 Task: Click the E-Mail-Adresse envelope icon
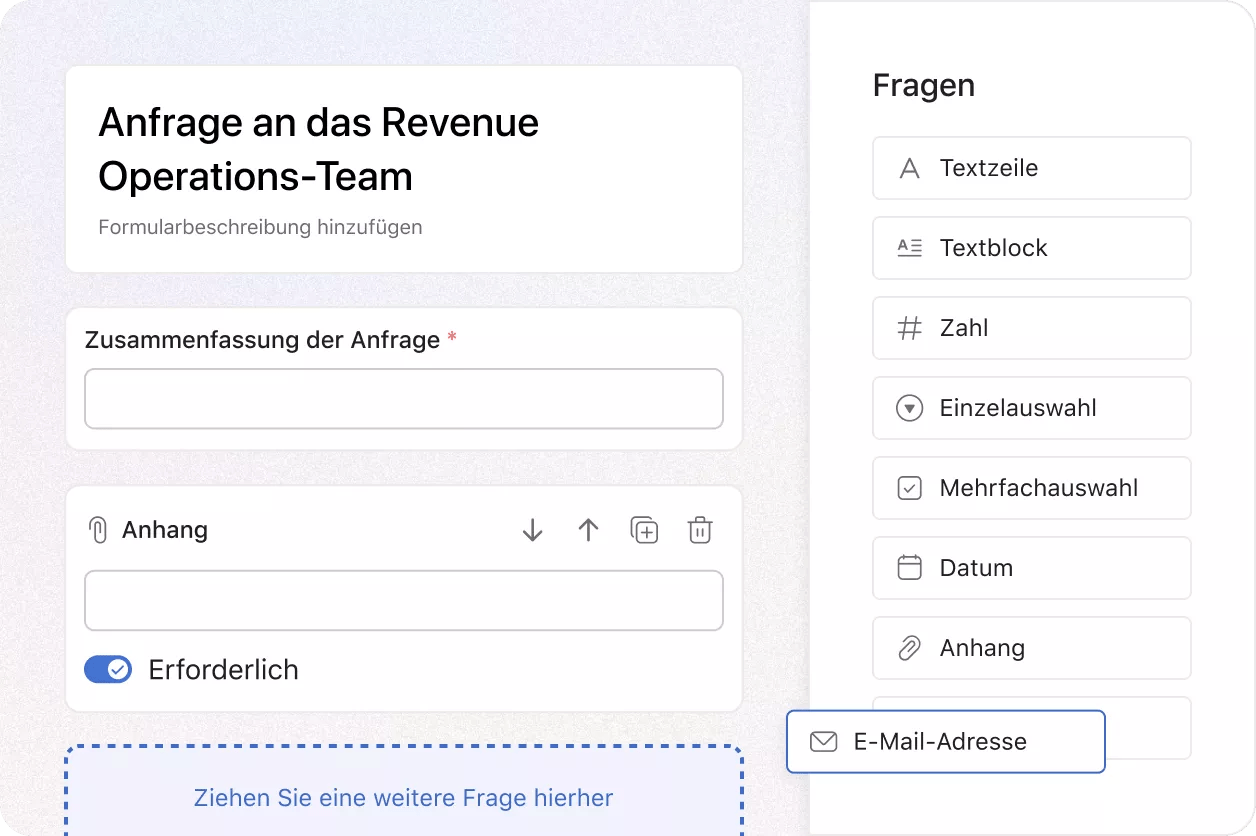point(823,742)
